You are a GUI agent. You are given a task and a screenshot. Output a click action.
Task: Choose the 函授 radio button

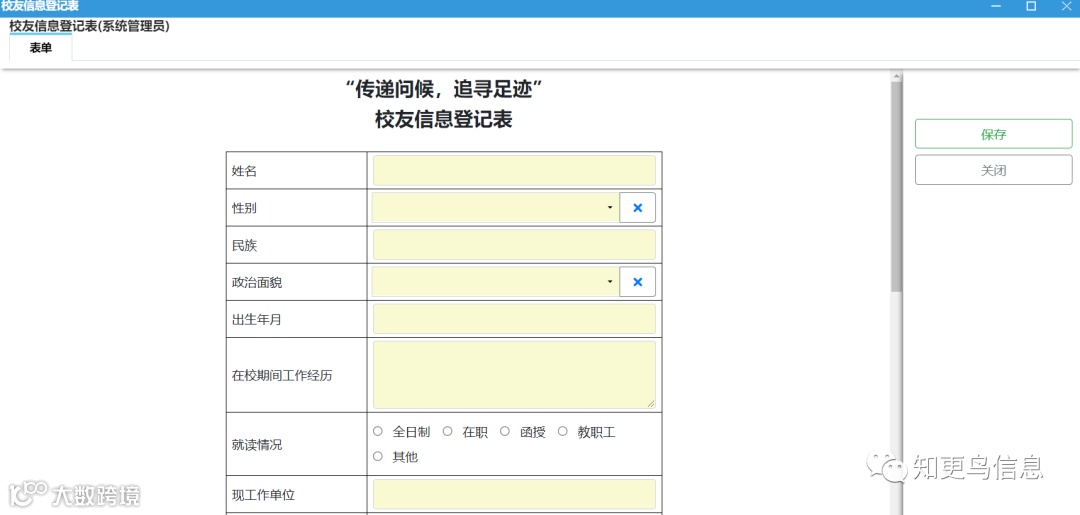click(x=505, y=432)
